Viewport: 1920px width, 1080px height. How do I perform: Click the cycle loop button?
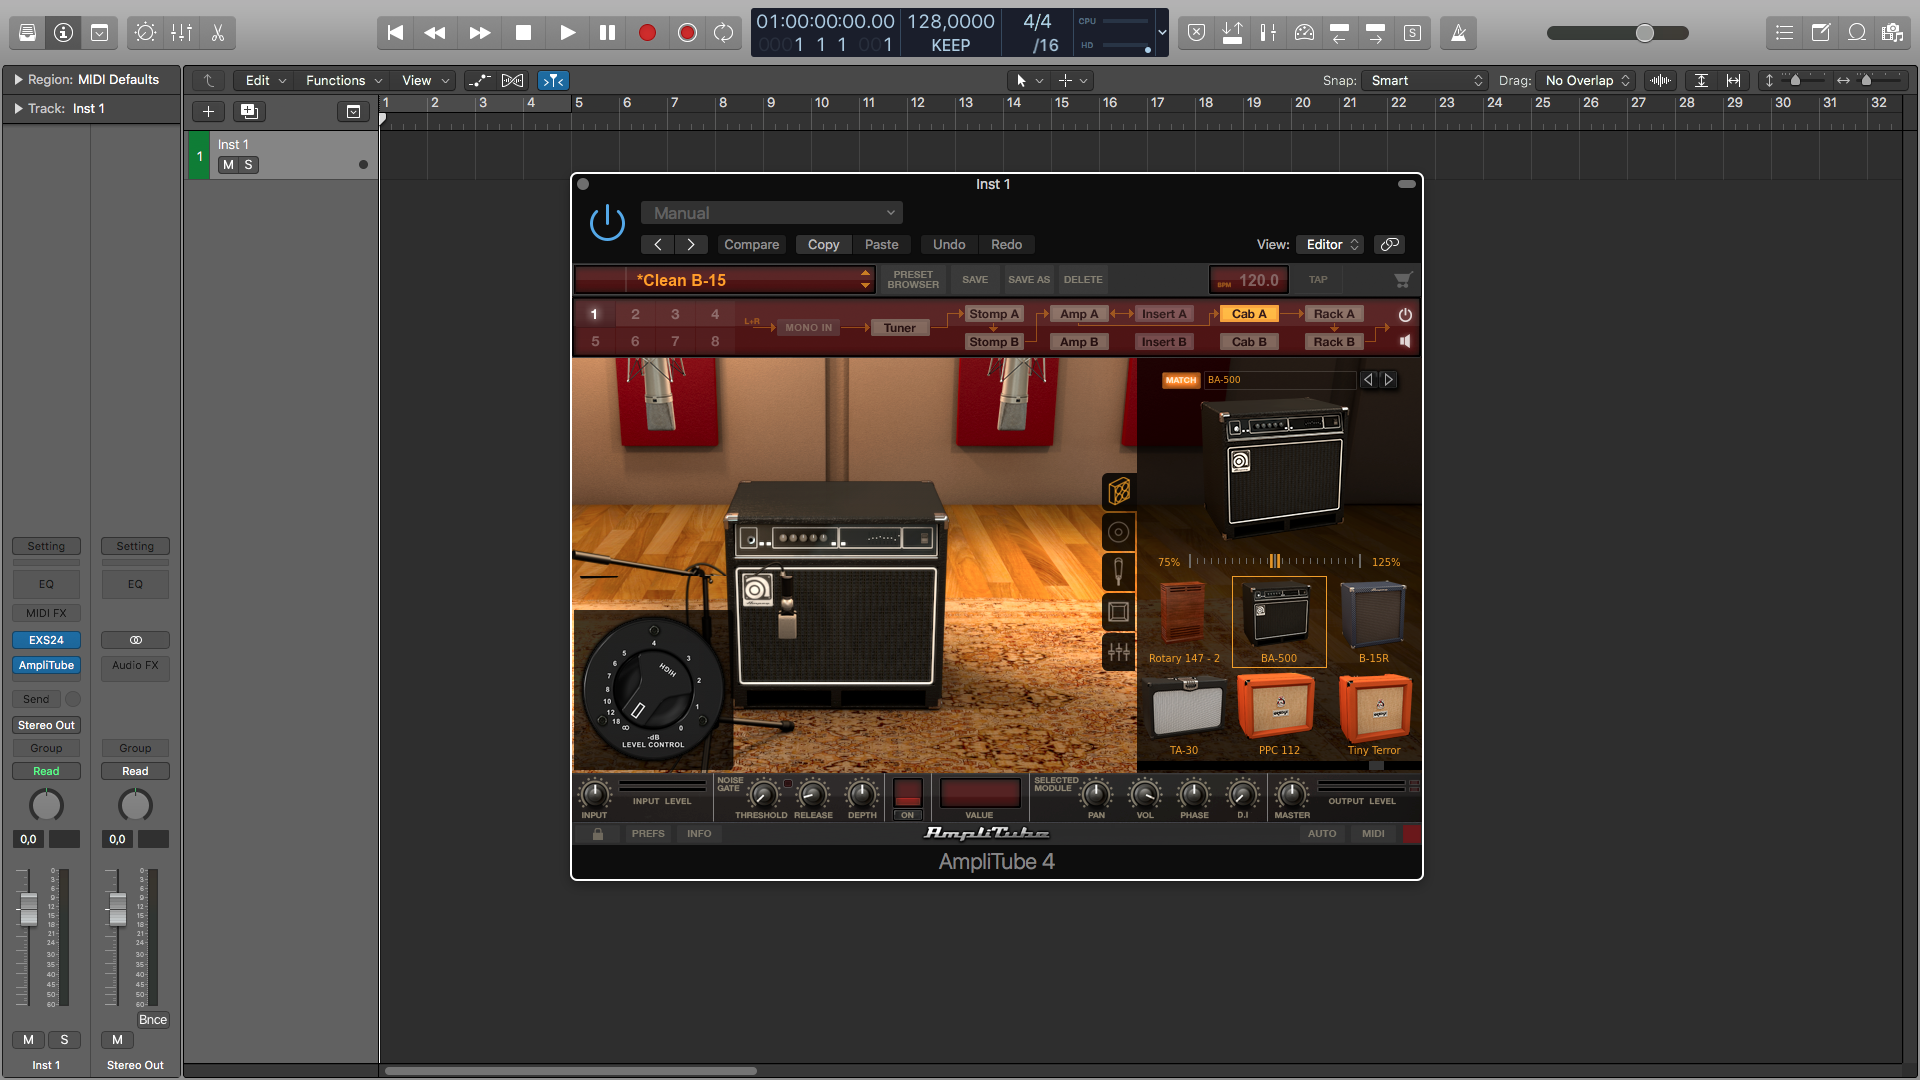(723, 33)
